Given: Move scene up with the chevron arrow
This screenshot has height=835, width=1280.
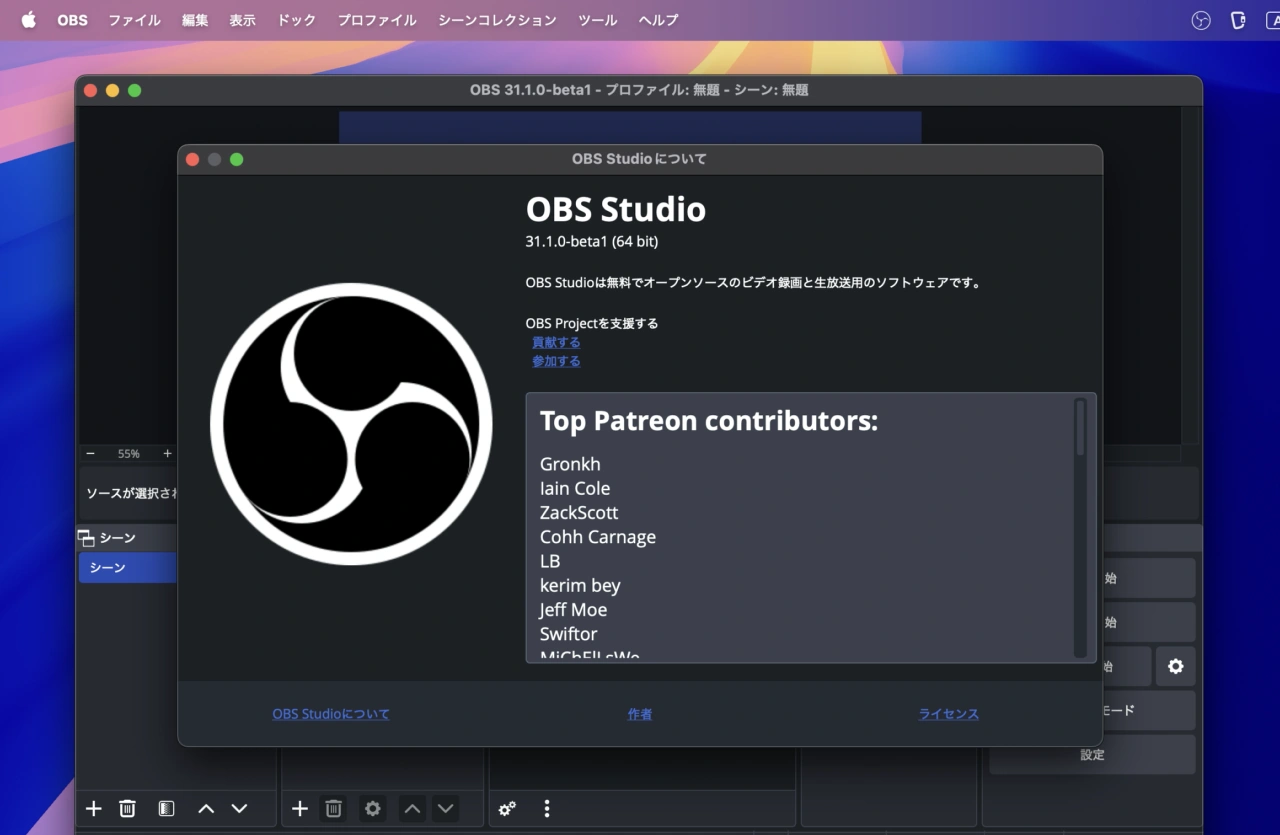Looking at the screenshot, I should pyautogui.click(x=206, y=809).
